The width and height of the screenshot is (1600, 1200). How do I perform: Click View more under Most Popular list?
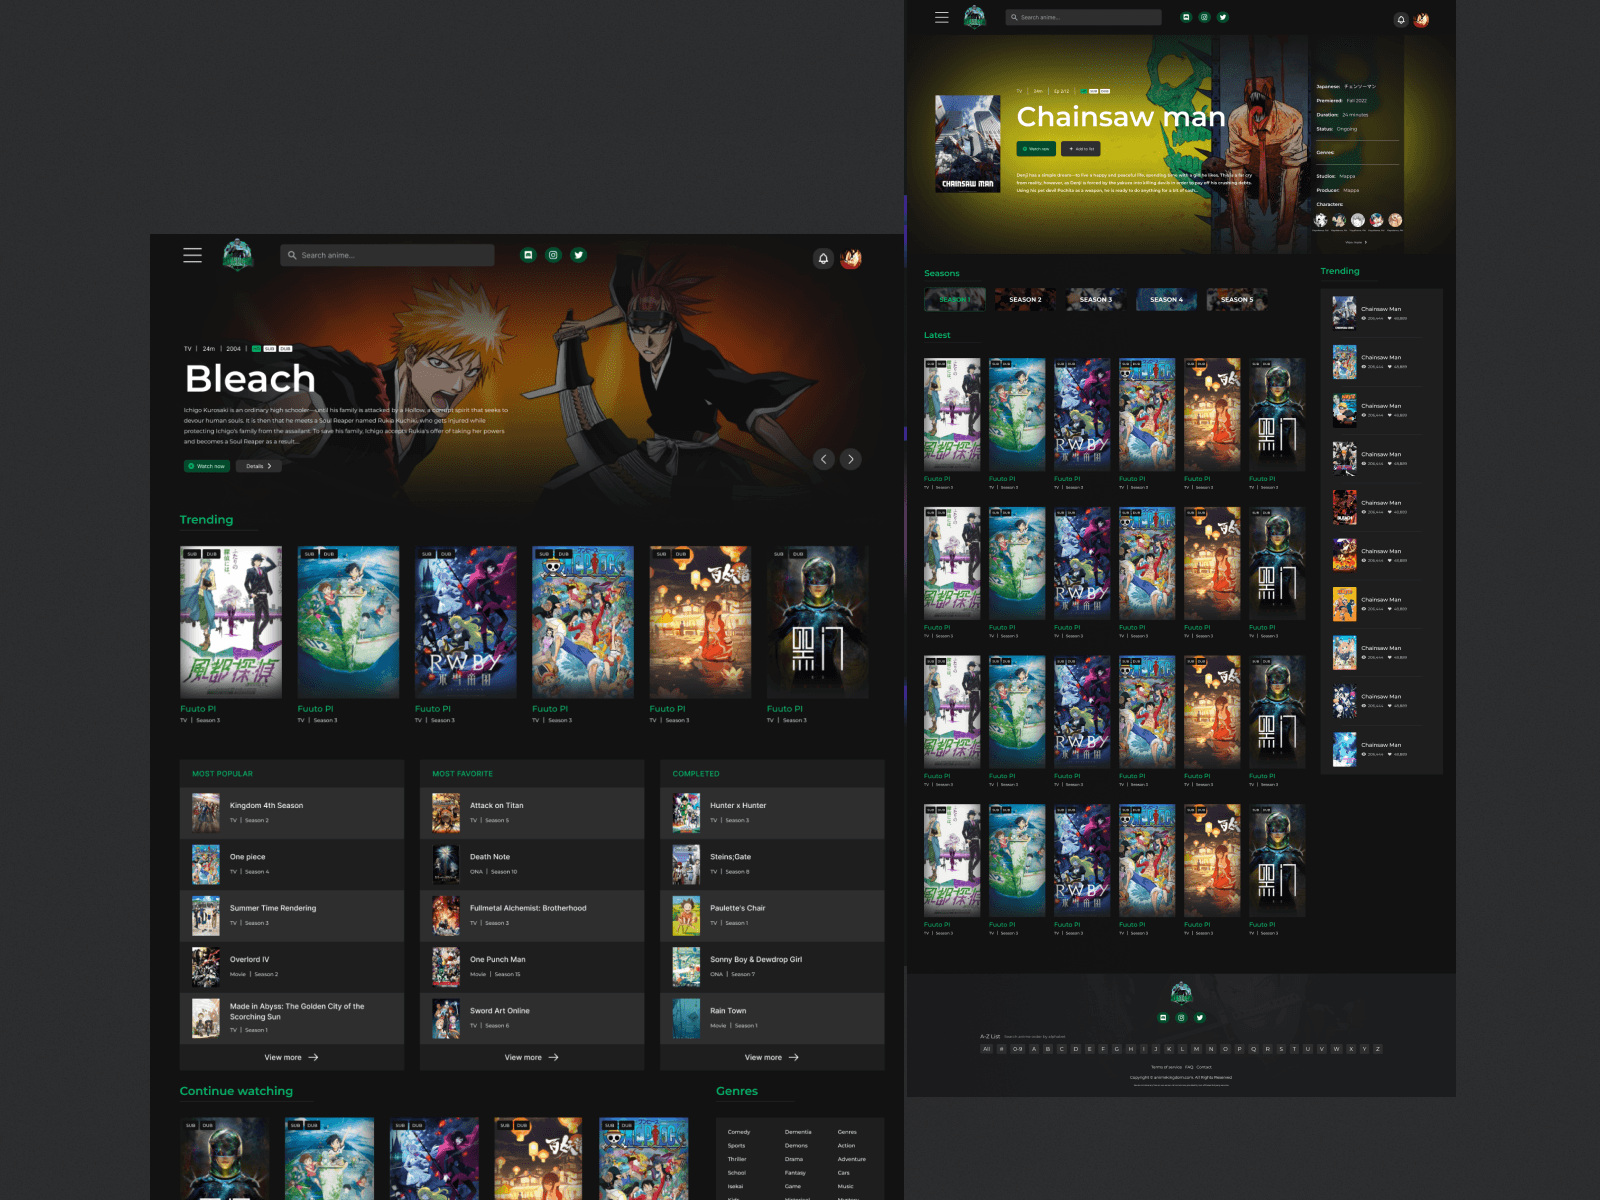tap(291, 1057)
